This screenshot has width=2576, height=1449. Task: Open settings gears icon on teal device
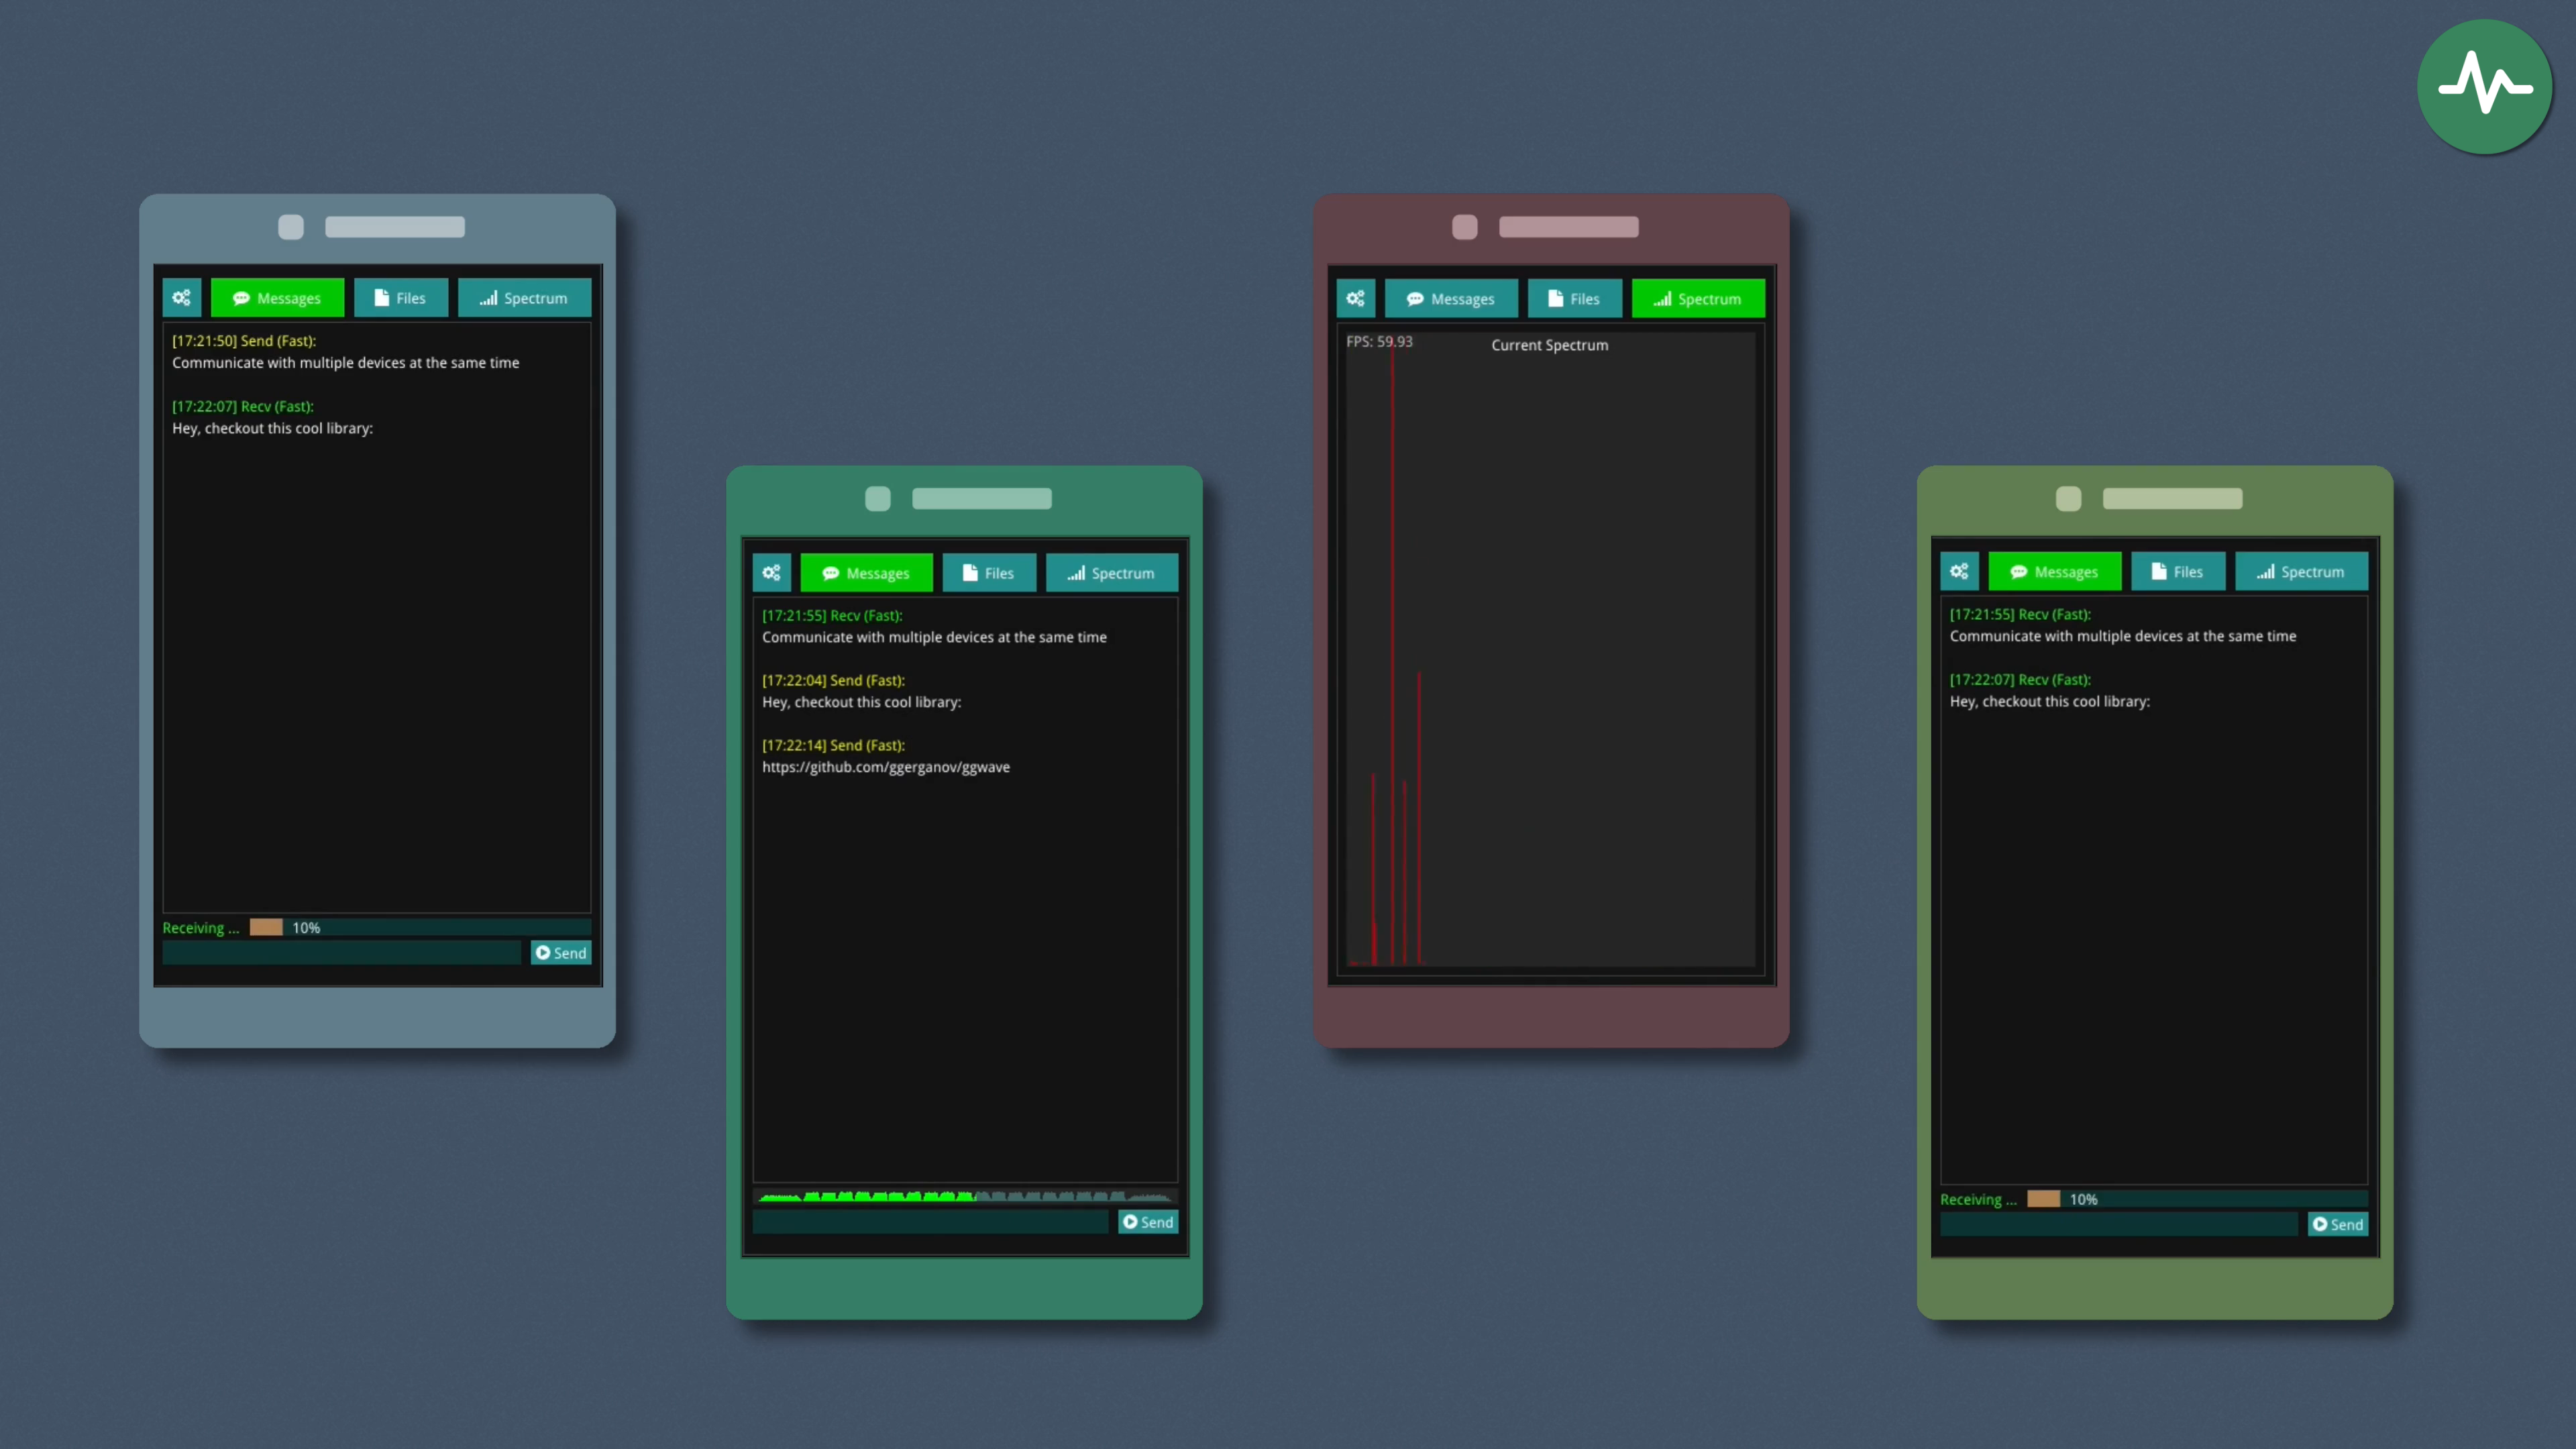(x=771, y=573)
